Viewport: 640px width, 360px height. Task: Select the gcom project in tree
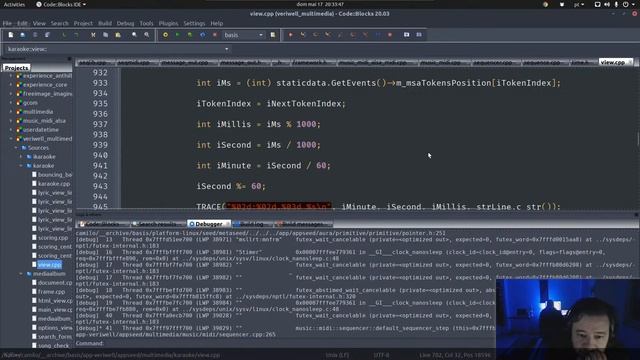(x=31, y=103)
